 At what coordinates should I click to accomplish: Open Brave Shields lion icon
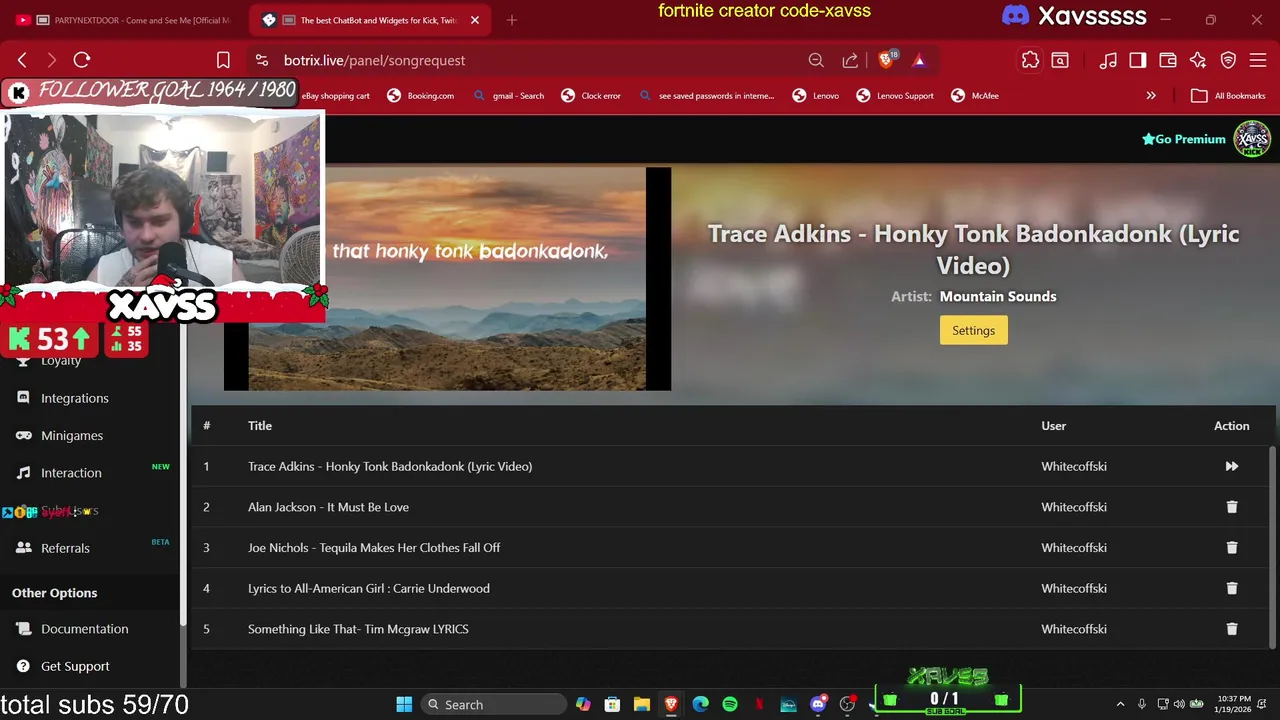point(885,60)
